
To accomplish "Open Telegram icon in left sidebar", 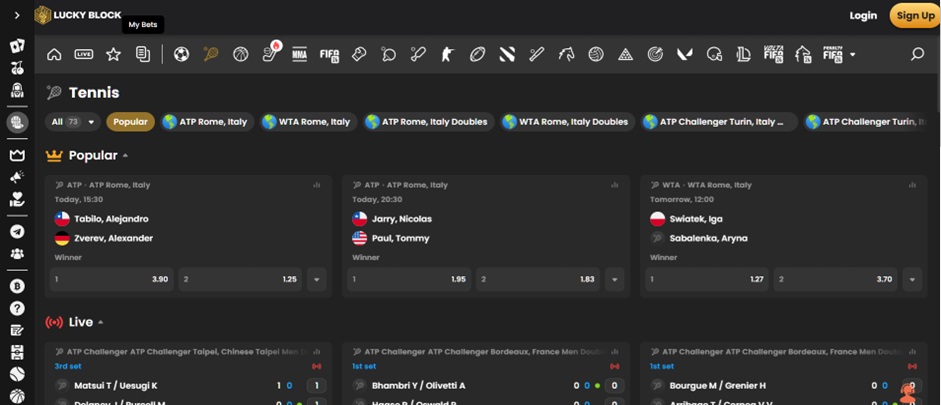I will tap(17, 231).
